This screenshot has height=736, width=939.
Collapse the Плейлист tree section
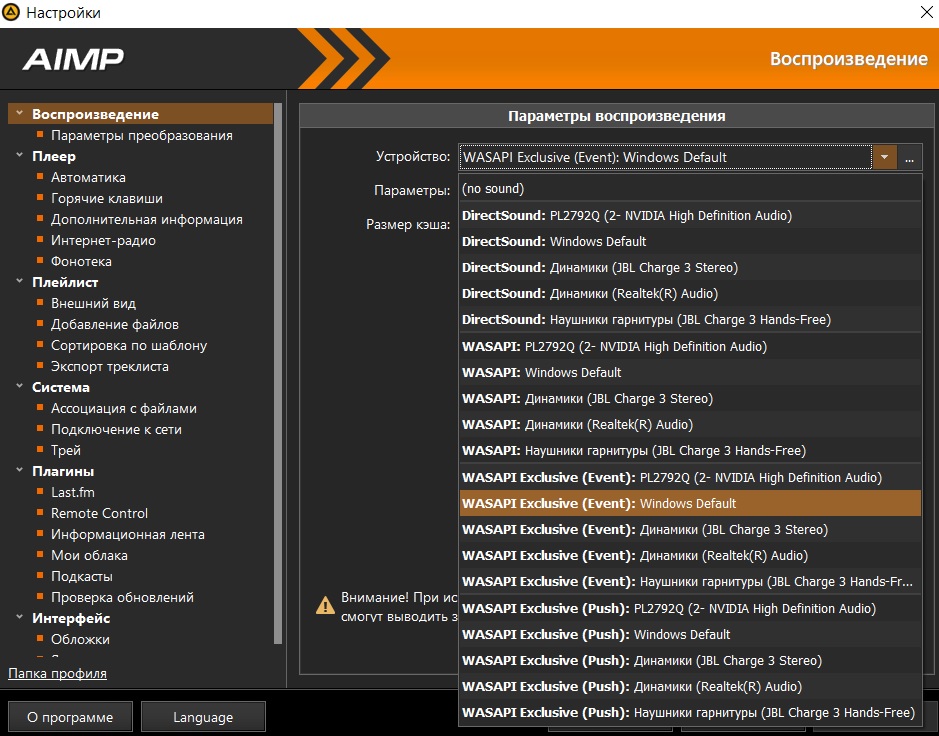click(x=19, y=281)
